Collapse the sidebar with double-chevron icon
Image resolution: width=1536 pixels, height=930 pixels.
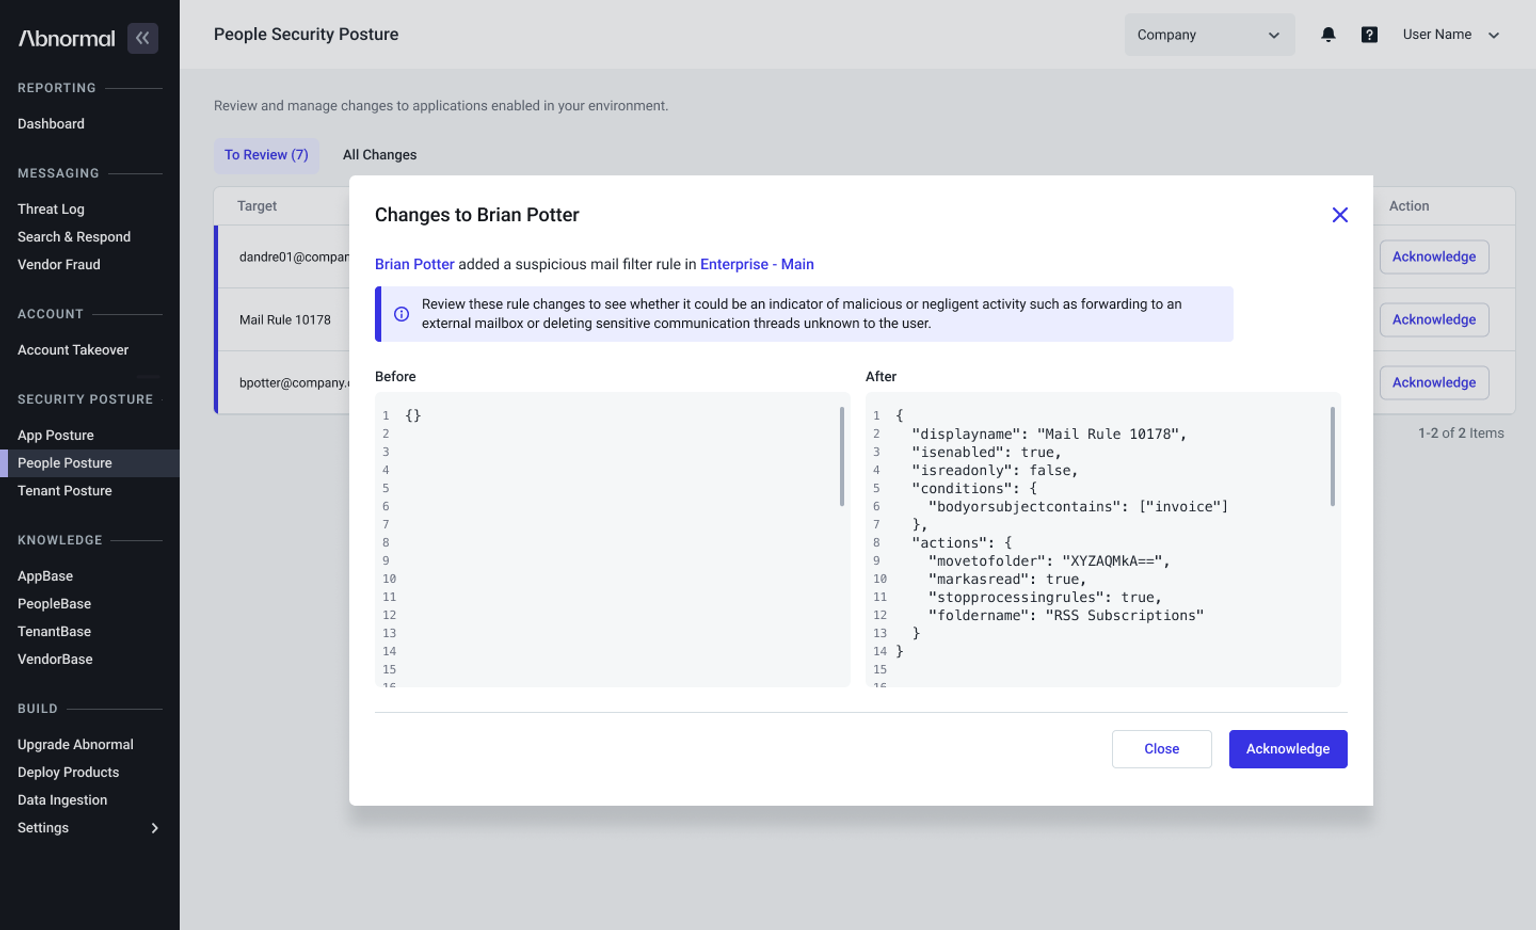[x=143, y=38]
